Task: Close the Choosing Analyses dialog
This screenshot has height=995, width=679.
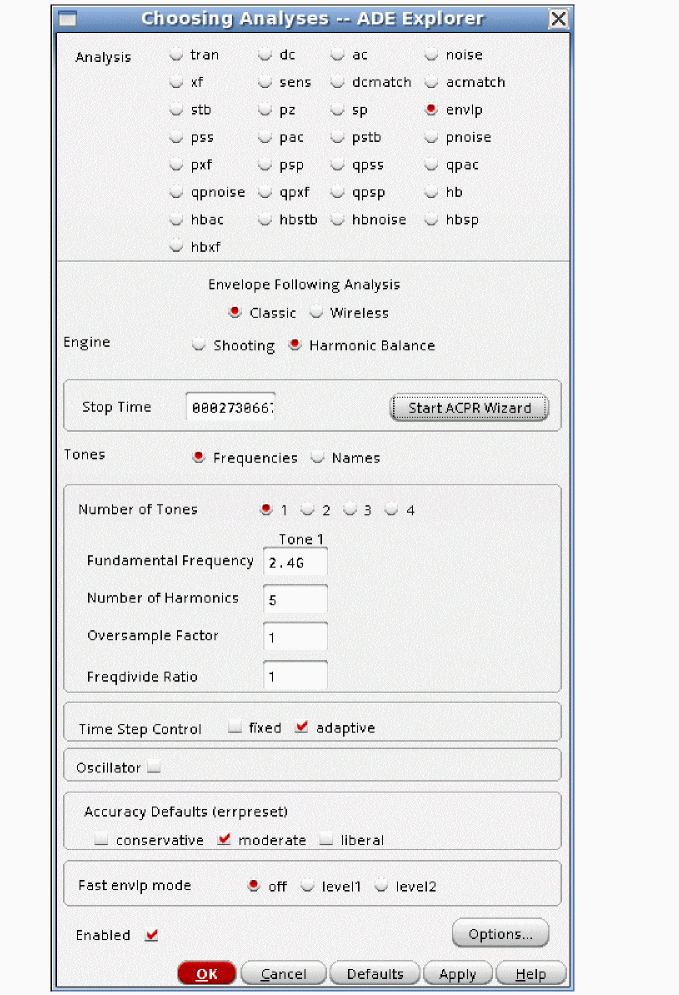Action: [x=559, y=19]
